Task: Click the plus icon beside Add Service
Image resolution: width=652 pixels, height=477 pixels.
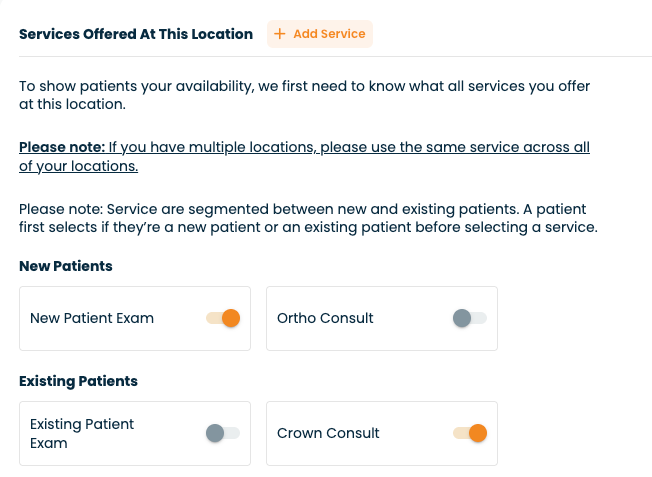Action: click(x=280, y=34)
